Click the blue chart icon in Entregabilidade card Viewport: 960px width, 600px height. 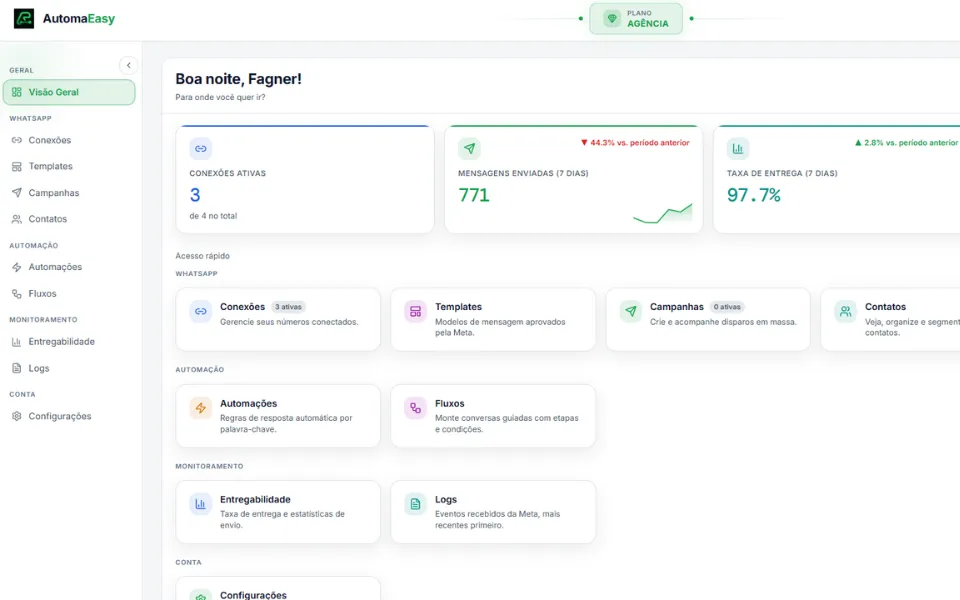[200, 504]
